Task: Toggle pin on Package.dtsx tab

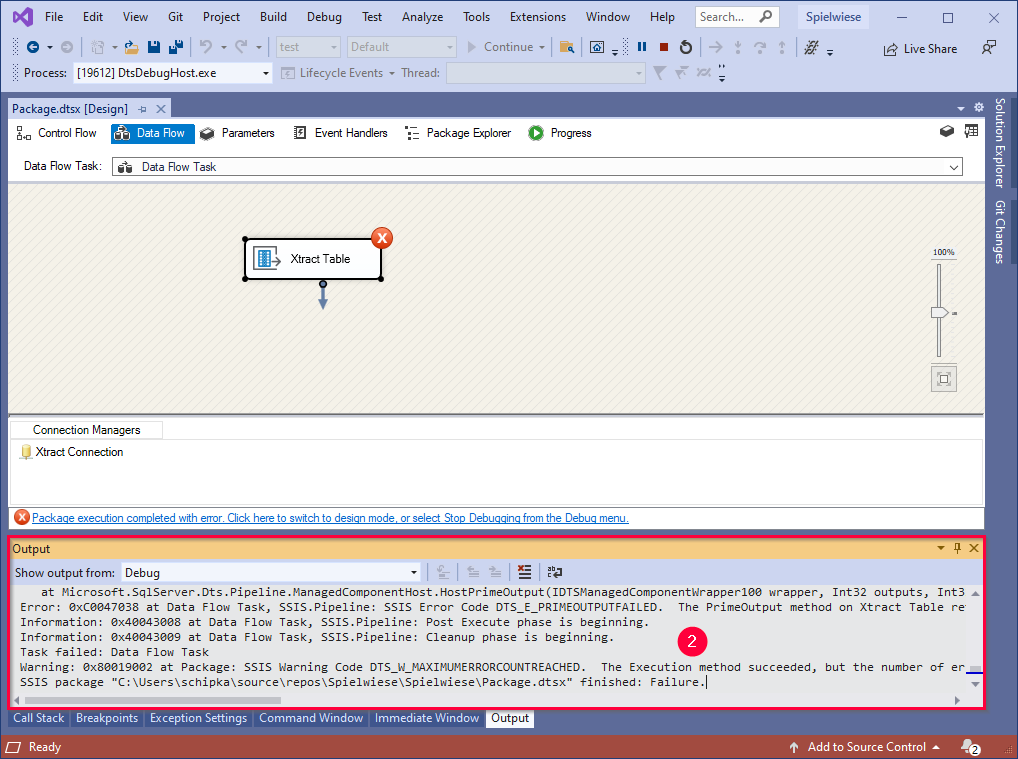Action: click(142, 109)
